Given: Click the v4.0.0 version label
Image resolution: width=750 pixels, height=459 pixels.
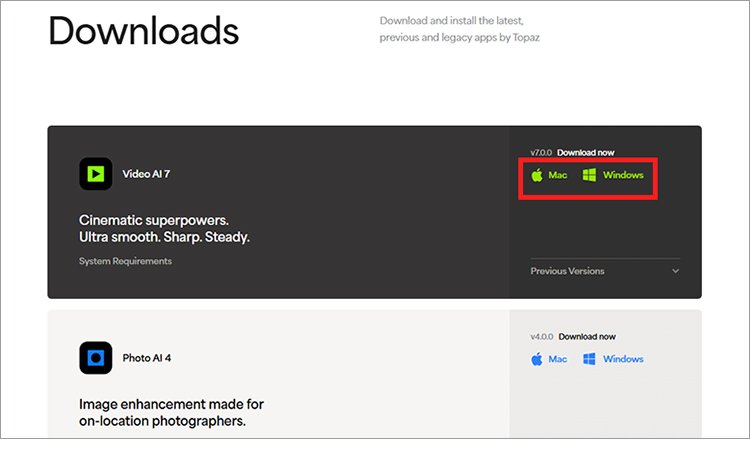Looking at the screenshot, I should click(x=541, y=337).
